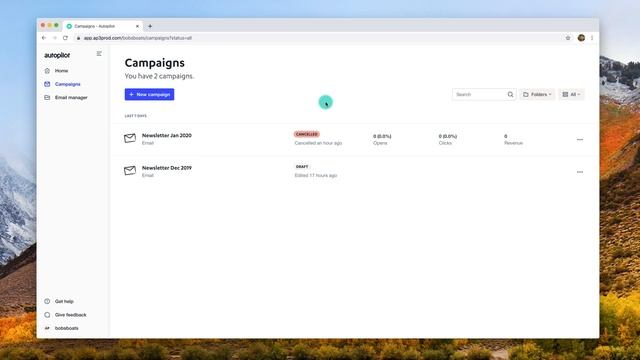Click the Newsletter Jan 2020 envelope icon
The width and height of the screenshot is (640, 360).
tap(130, 138)
